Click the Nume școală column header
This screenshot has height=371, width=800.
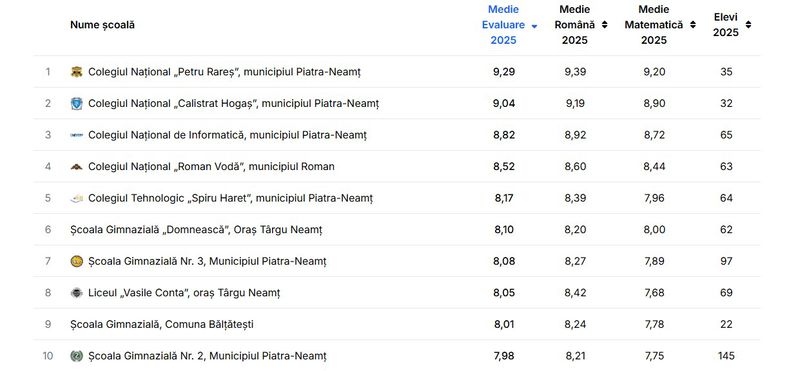tap(103, 24)
